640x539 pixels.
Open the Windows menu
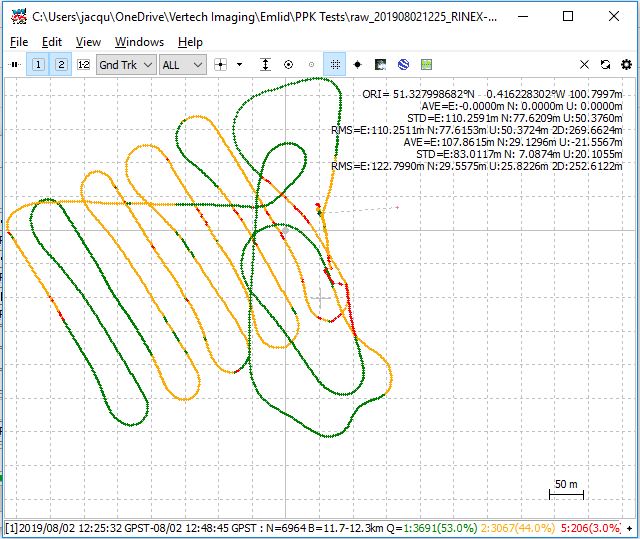[139, 42]
